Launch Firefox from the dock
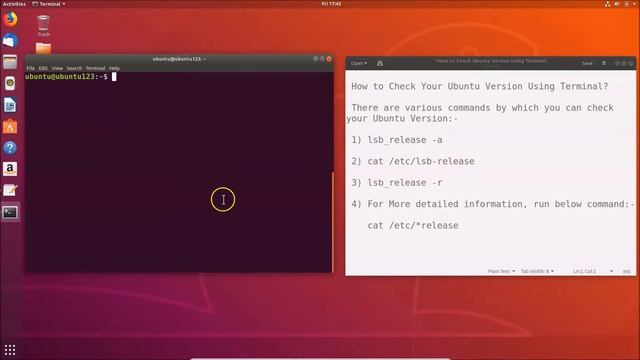This screenshot has height=360, width=640. click(x=10, y=19)
